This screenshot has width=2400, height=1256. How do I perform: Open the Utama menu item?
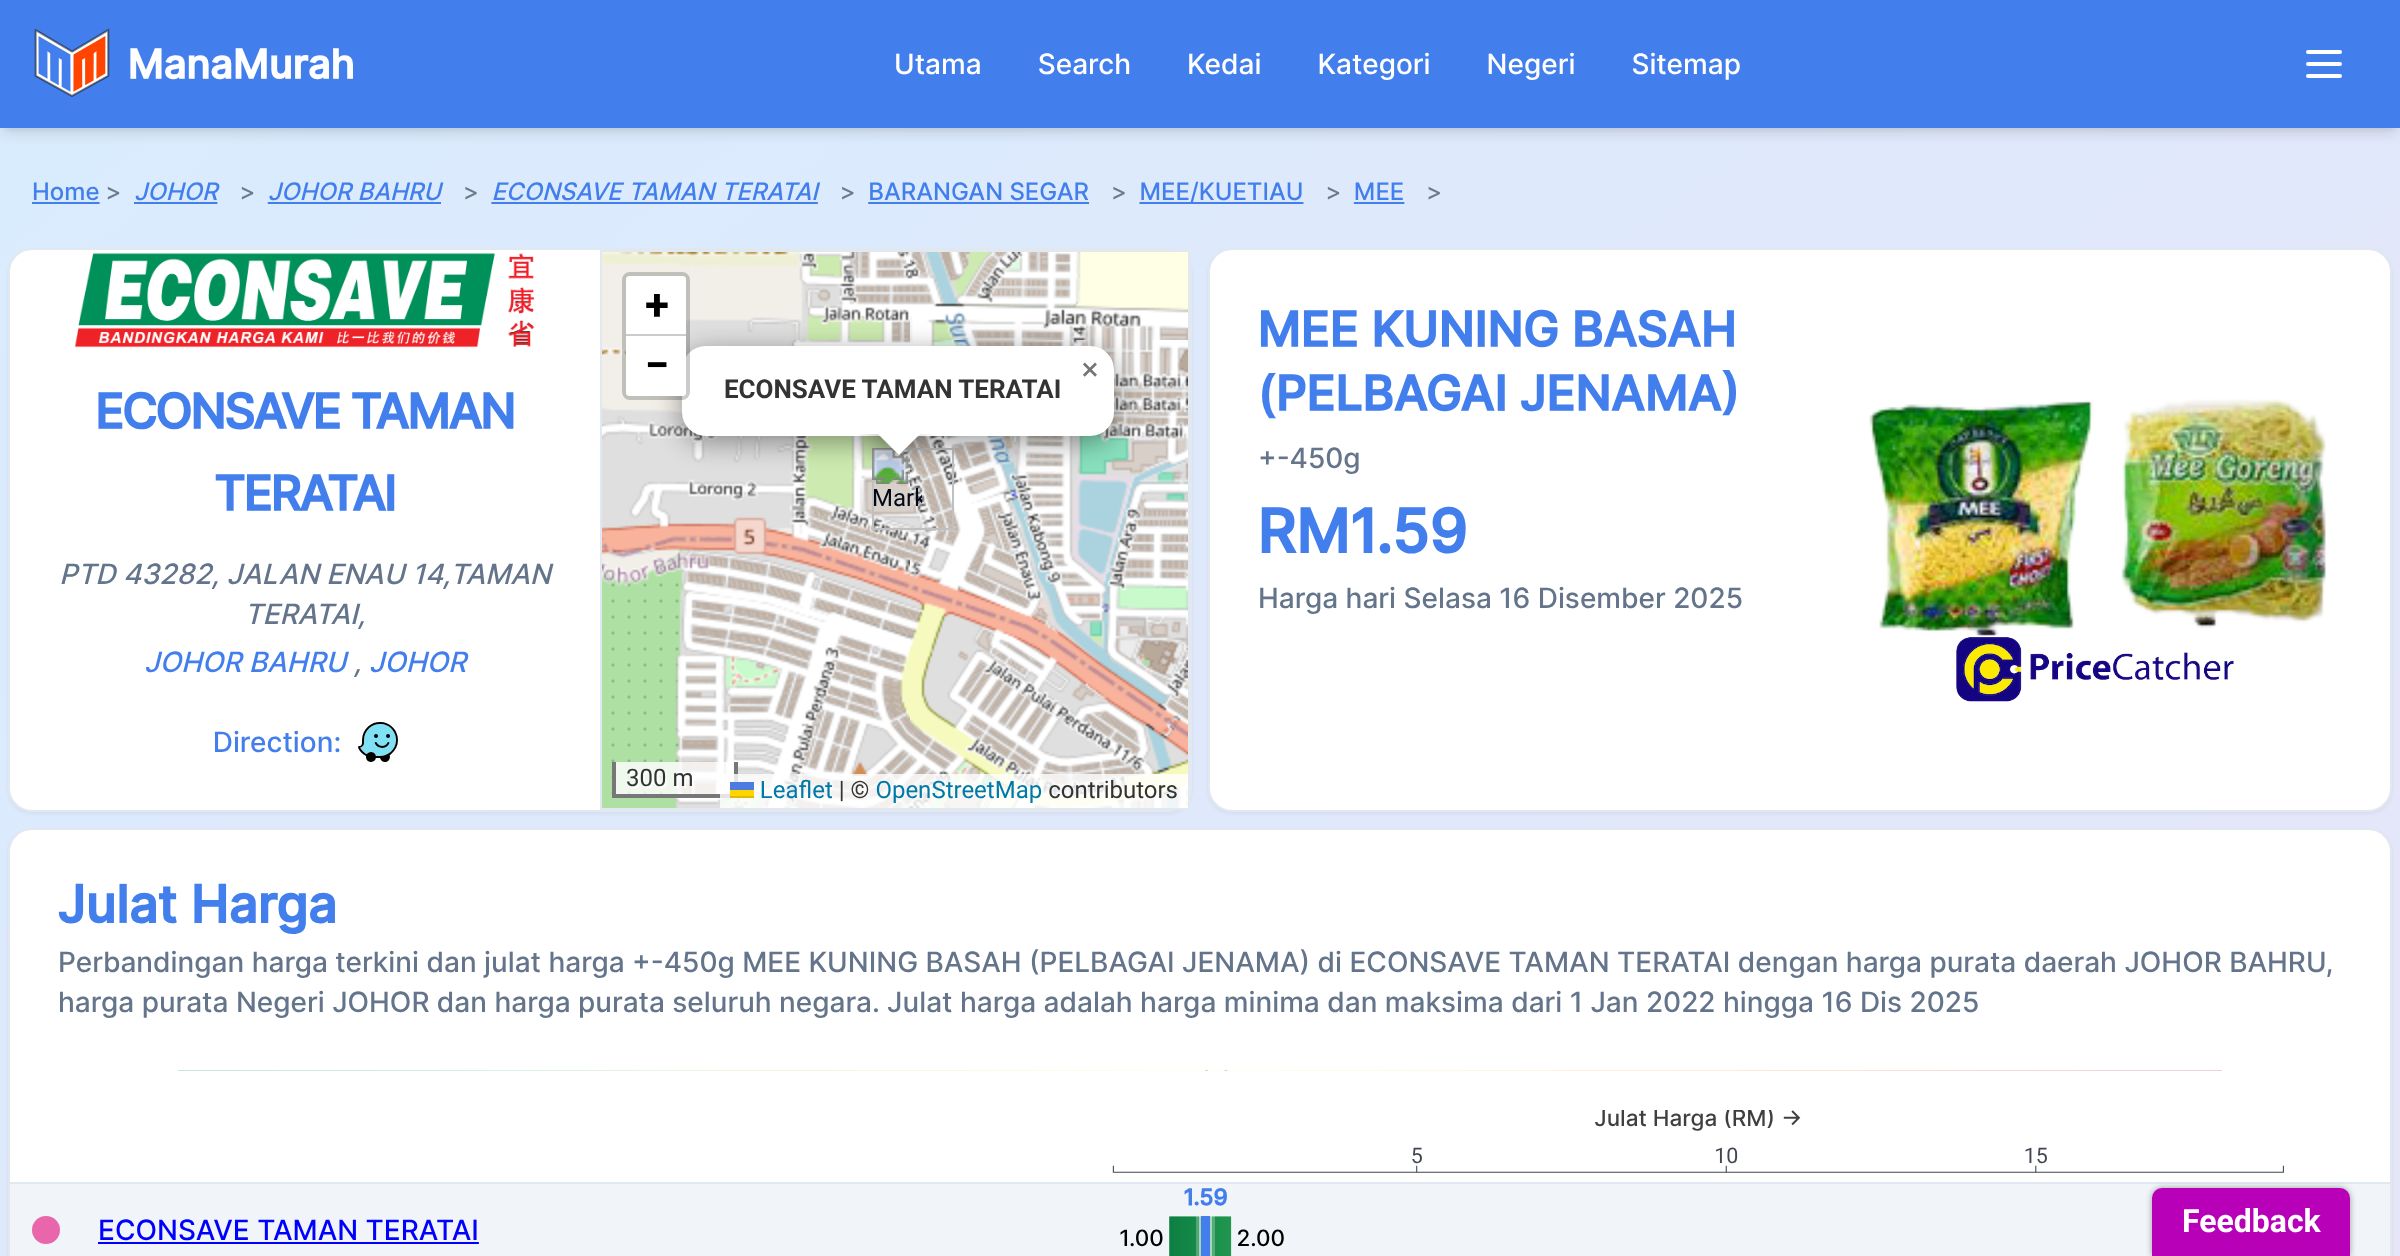pos(937,64)
